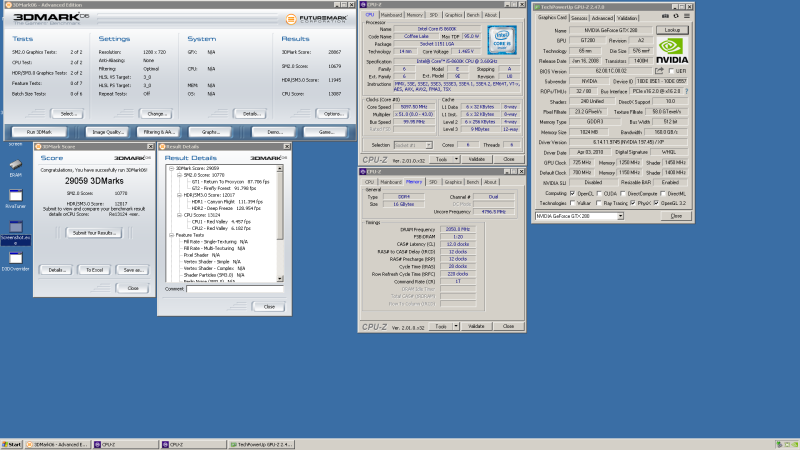The image size is (800, 450).
Task: Collapse the 3DMark Score tree node
Action: point(171,168)
